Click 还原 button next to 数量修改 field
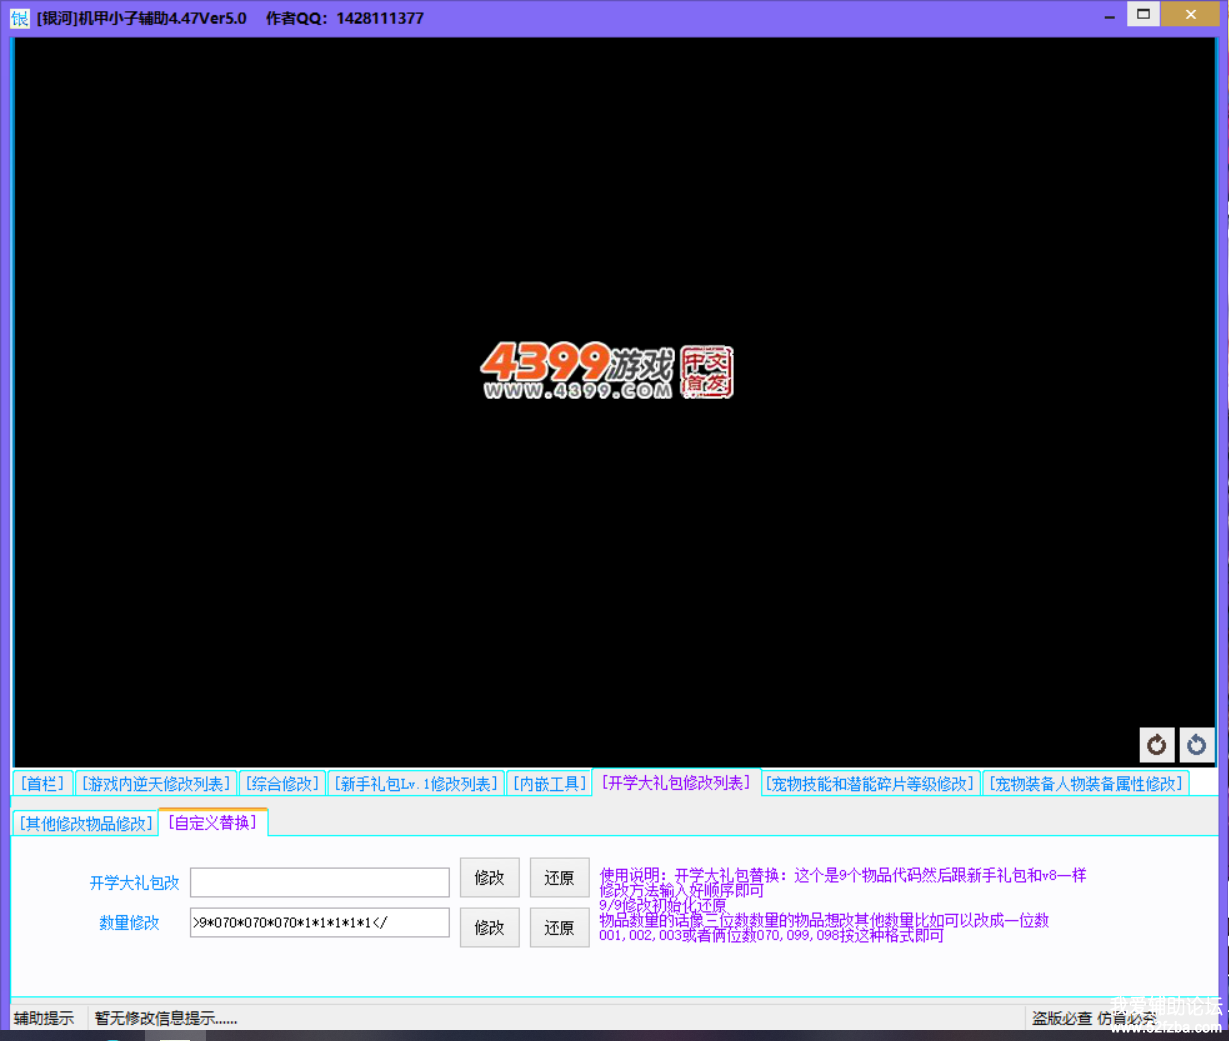 [559, 928]
